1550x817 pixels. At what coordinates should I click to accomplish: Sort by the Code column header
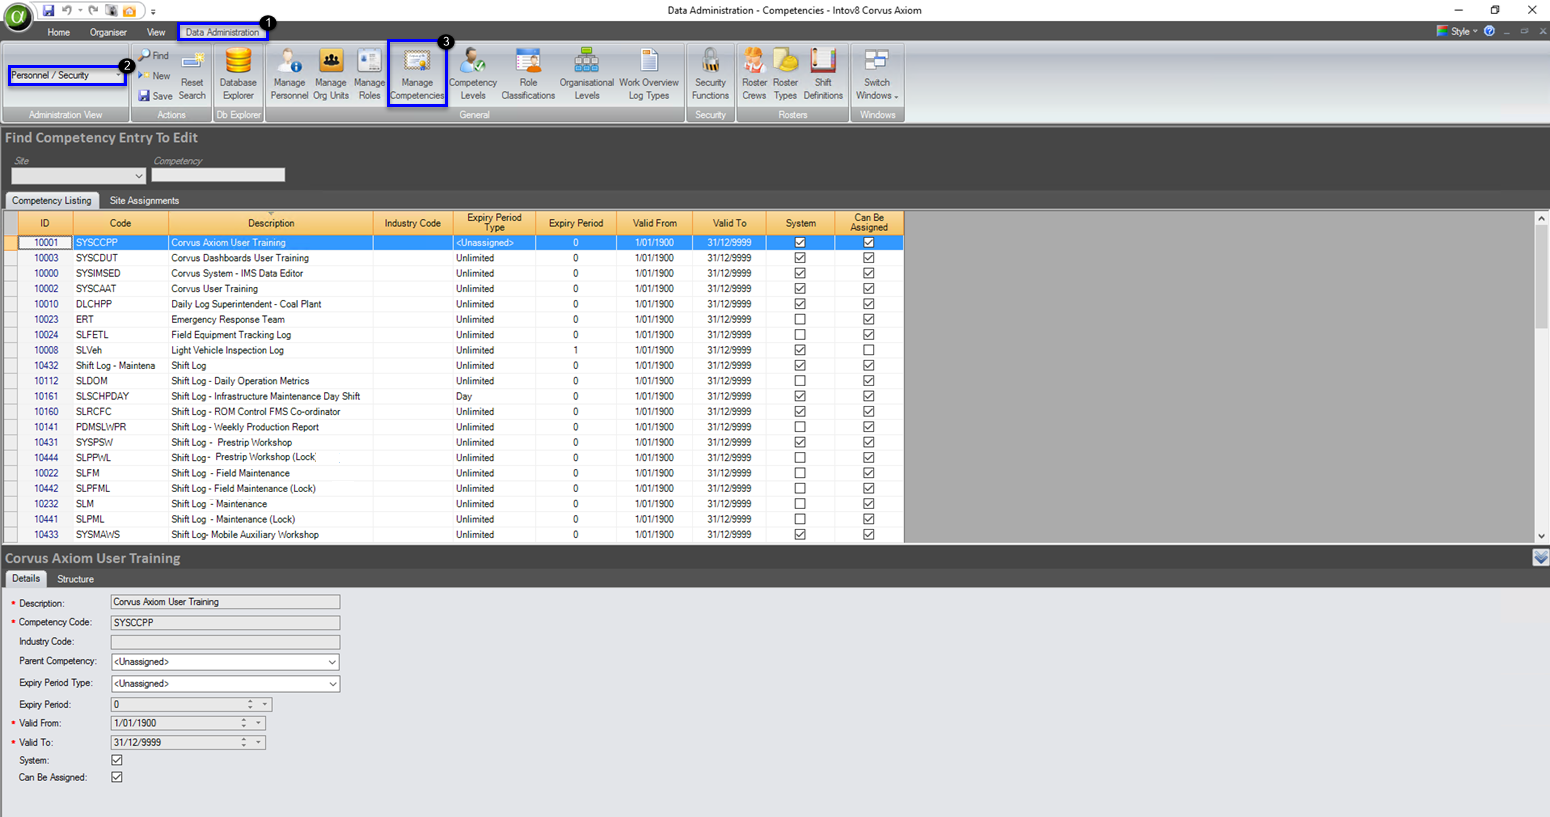pos(120,223)
